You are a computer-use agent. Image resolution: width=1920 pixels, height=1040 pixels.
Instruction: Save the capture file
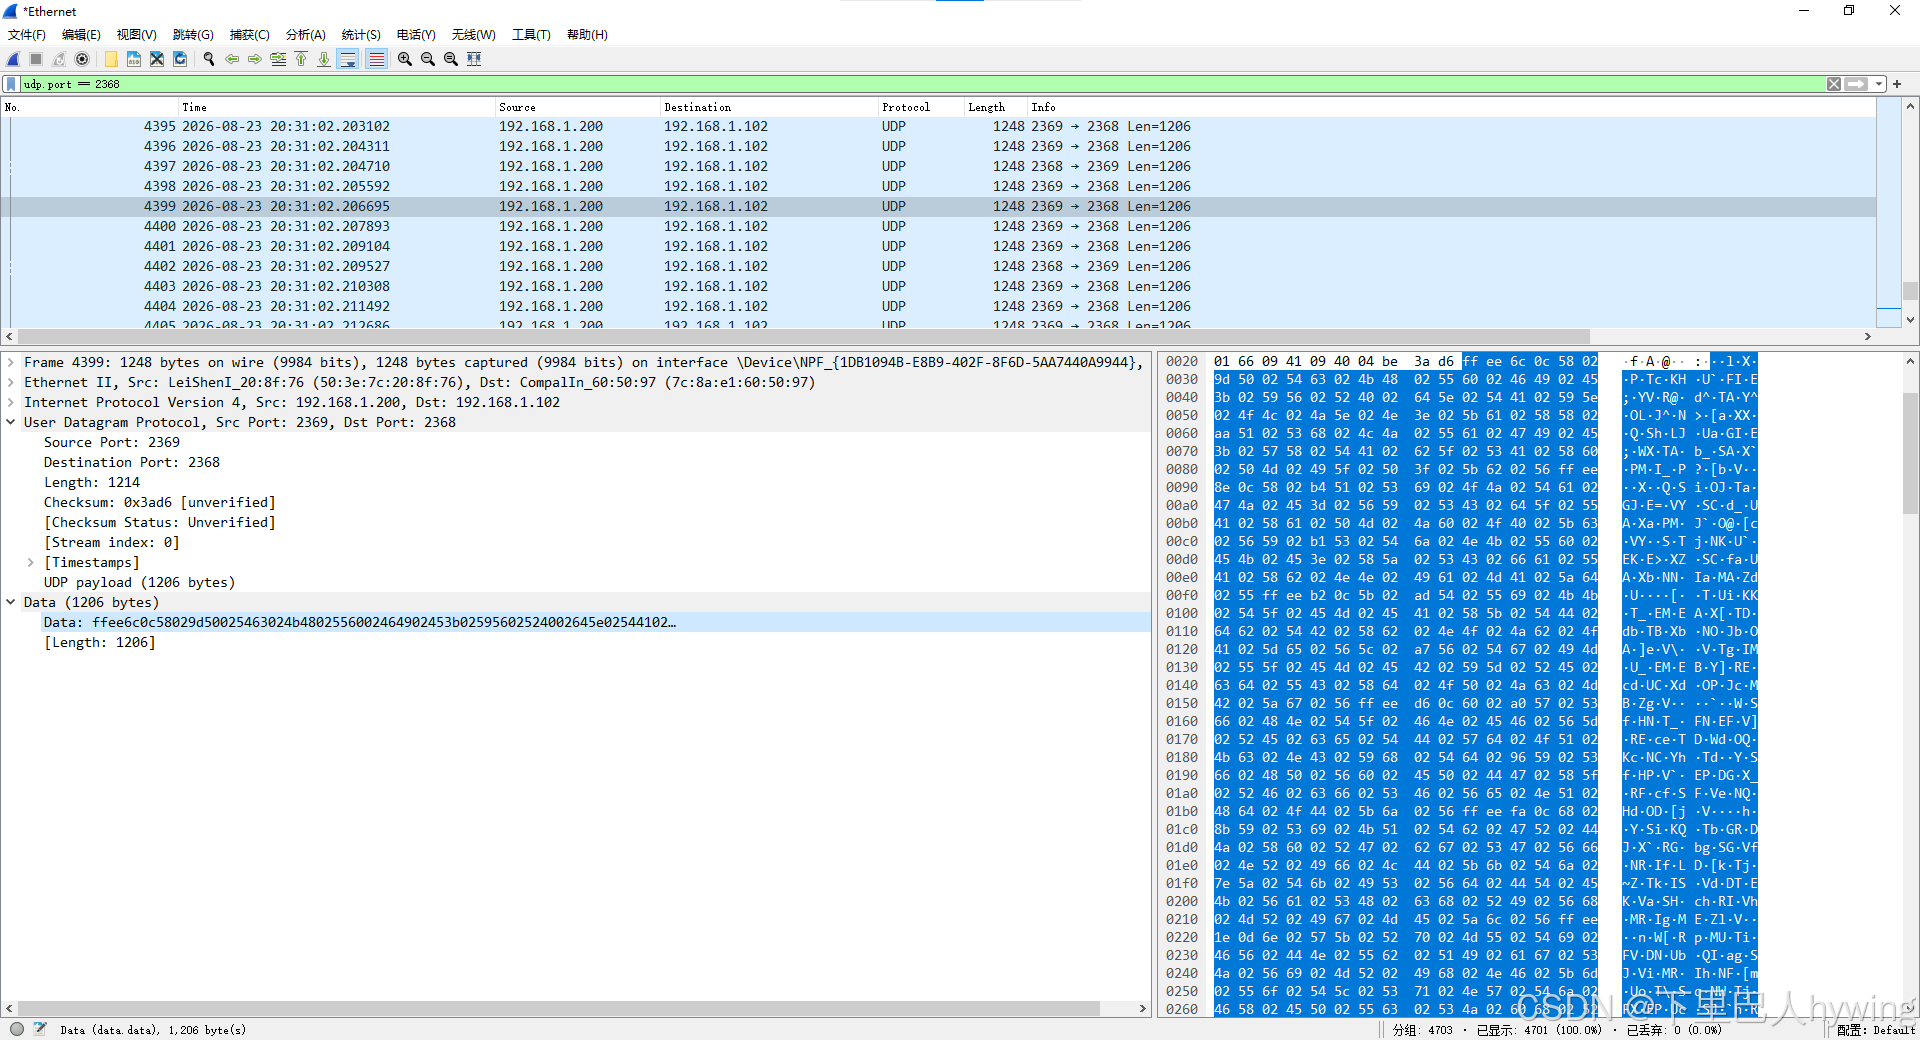(x=134, y=59)
